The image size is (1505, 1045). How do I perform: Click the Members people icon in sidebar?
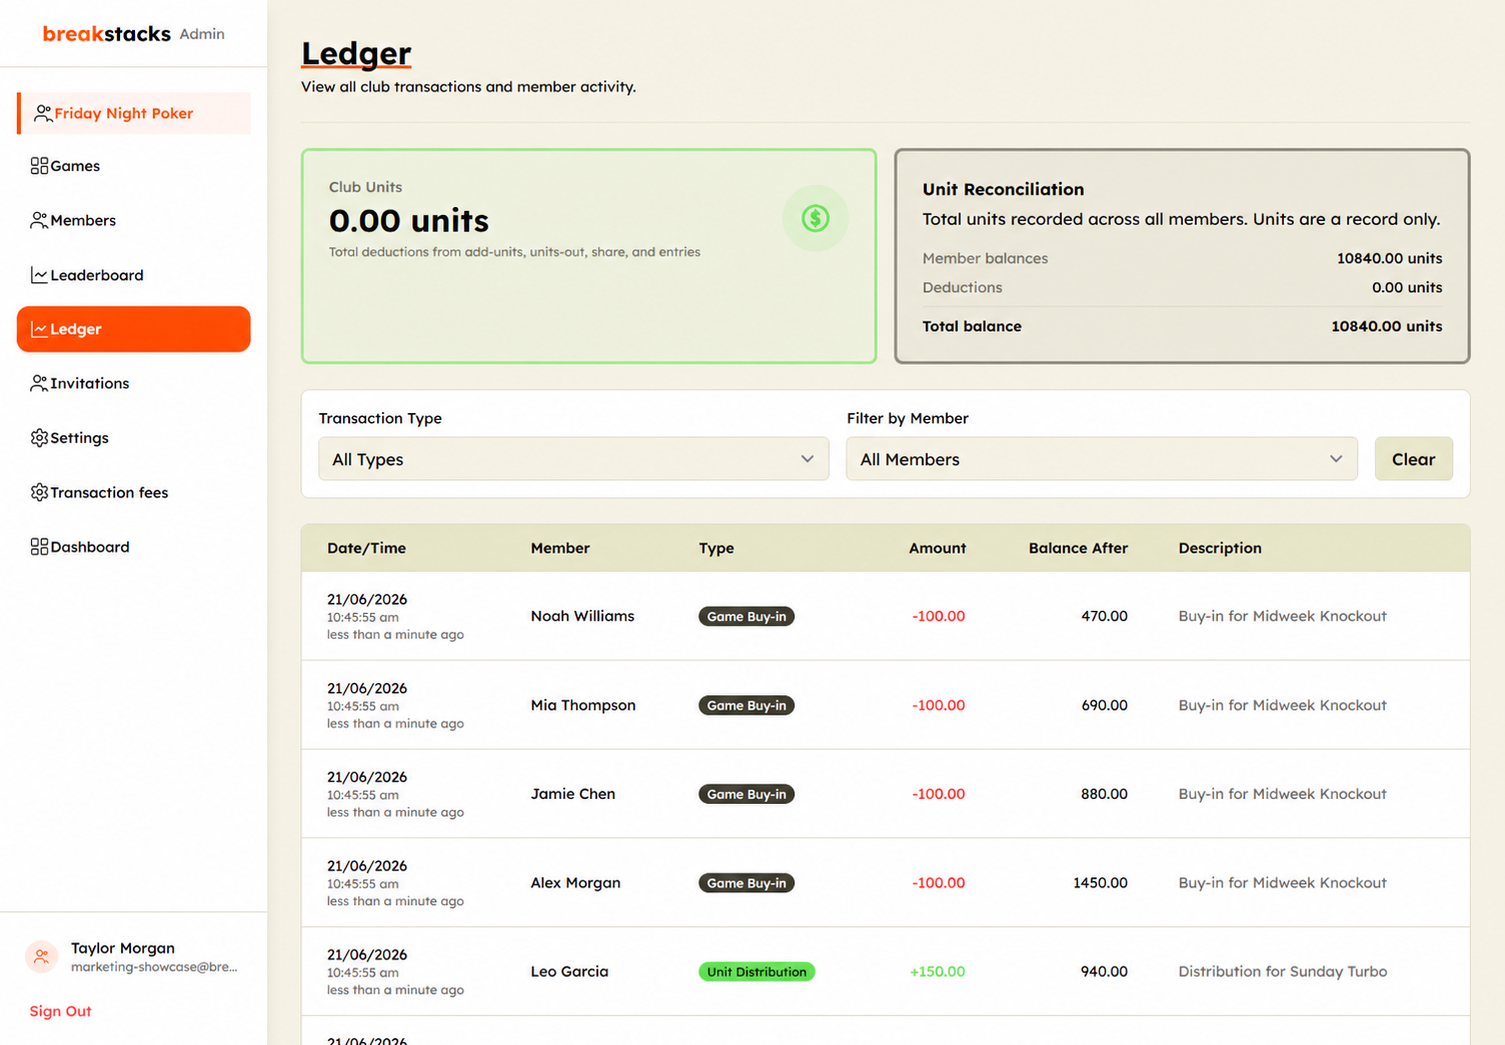[39, 220]
